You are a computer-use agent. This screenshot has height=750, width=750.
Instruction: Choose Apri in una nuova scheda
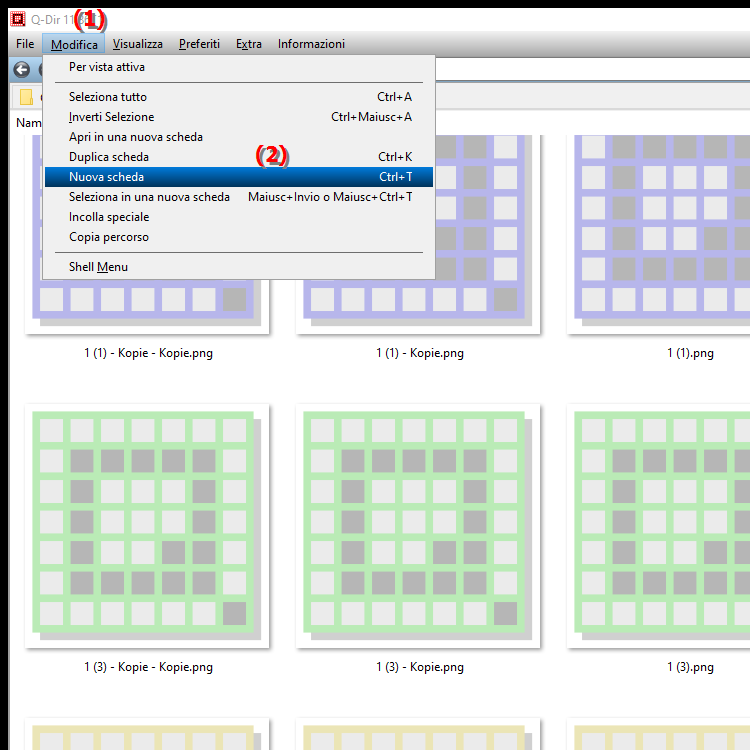(239, 137)
